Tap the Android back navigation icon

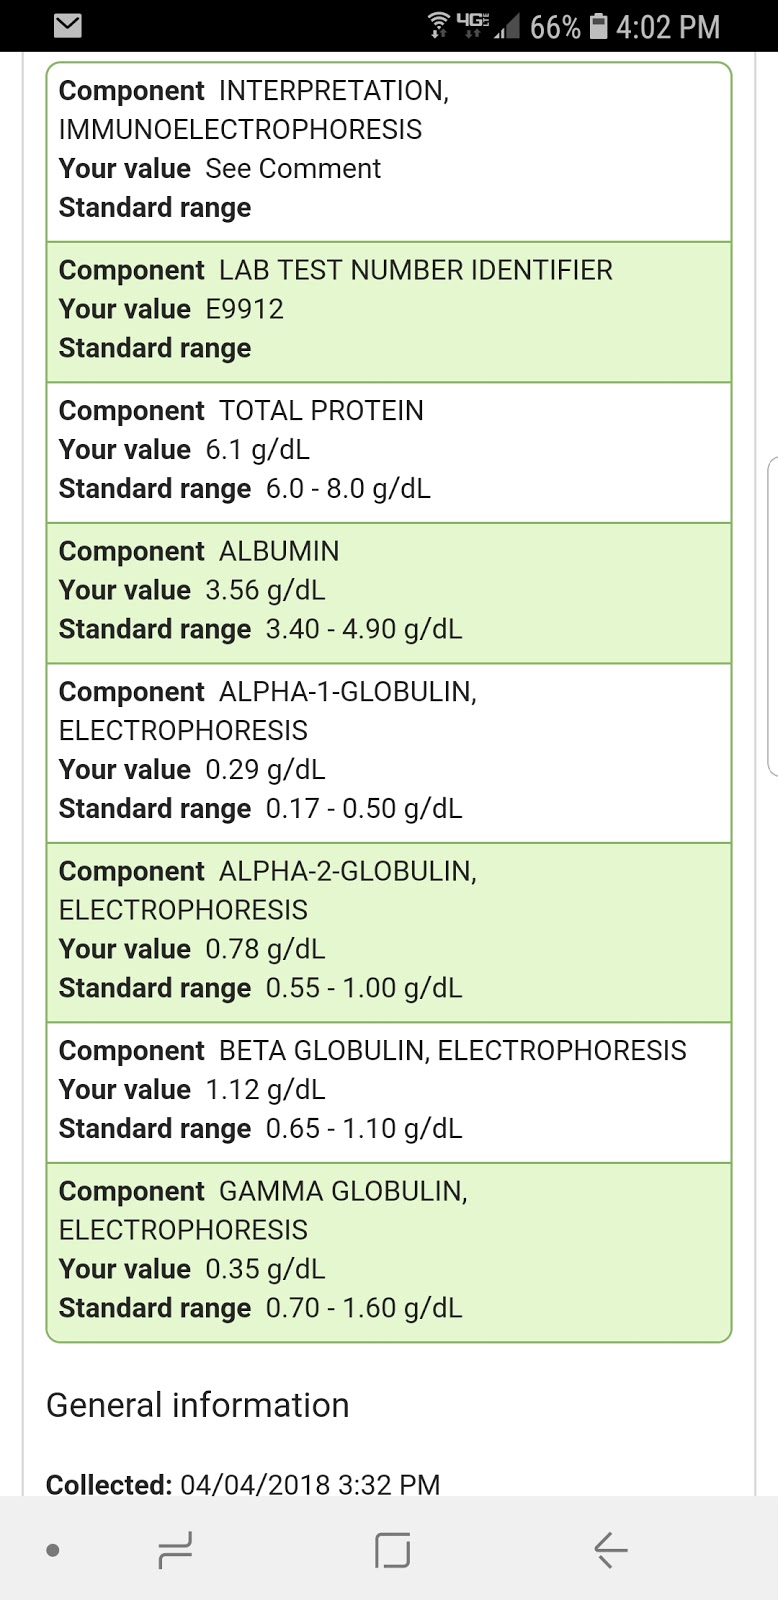pyautogui.click(x=610, y=1550)
